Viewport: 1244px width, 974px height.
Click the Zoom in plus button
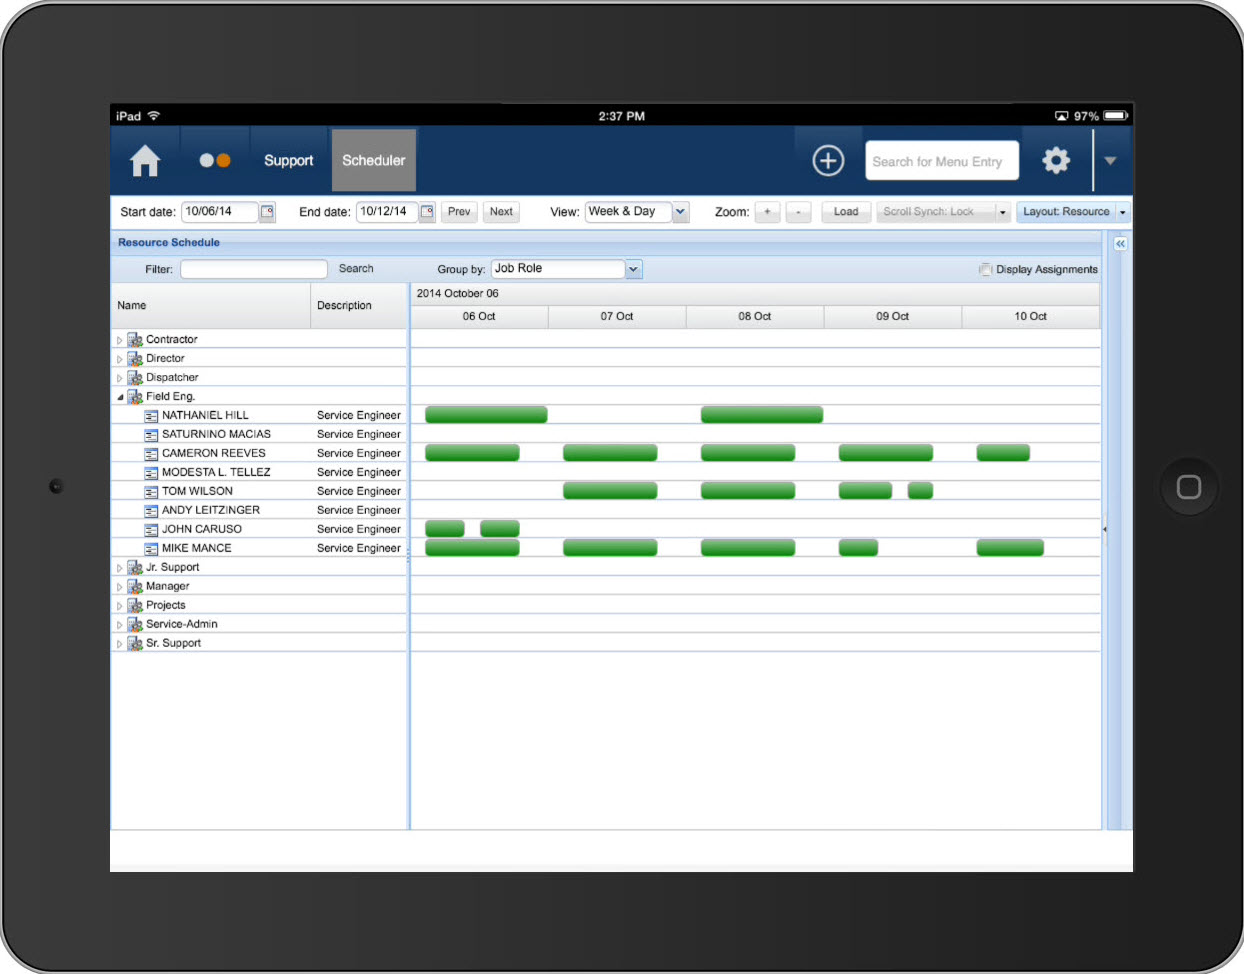click(x=767, y=212)
